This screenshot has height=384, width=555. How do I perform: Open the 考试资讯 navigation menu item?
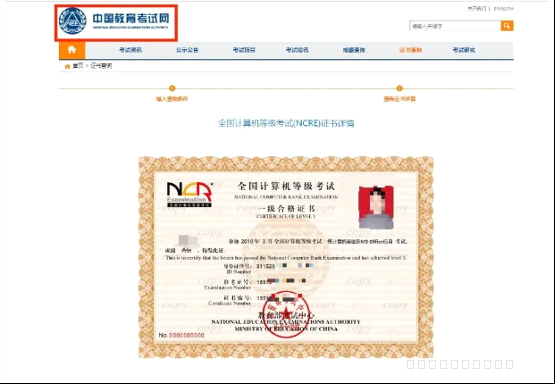click(x=130, y=50)
